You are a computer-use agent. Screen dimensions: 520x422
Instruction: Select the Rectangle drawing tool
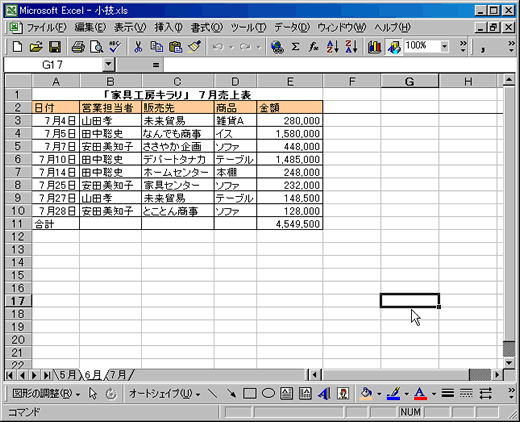[x=250, y=394]
